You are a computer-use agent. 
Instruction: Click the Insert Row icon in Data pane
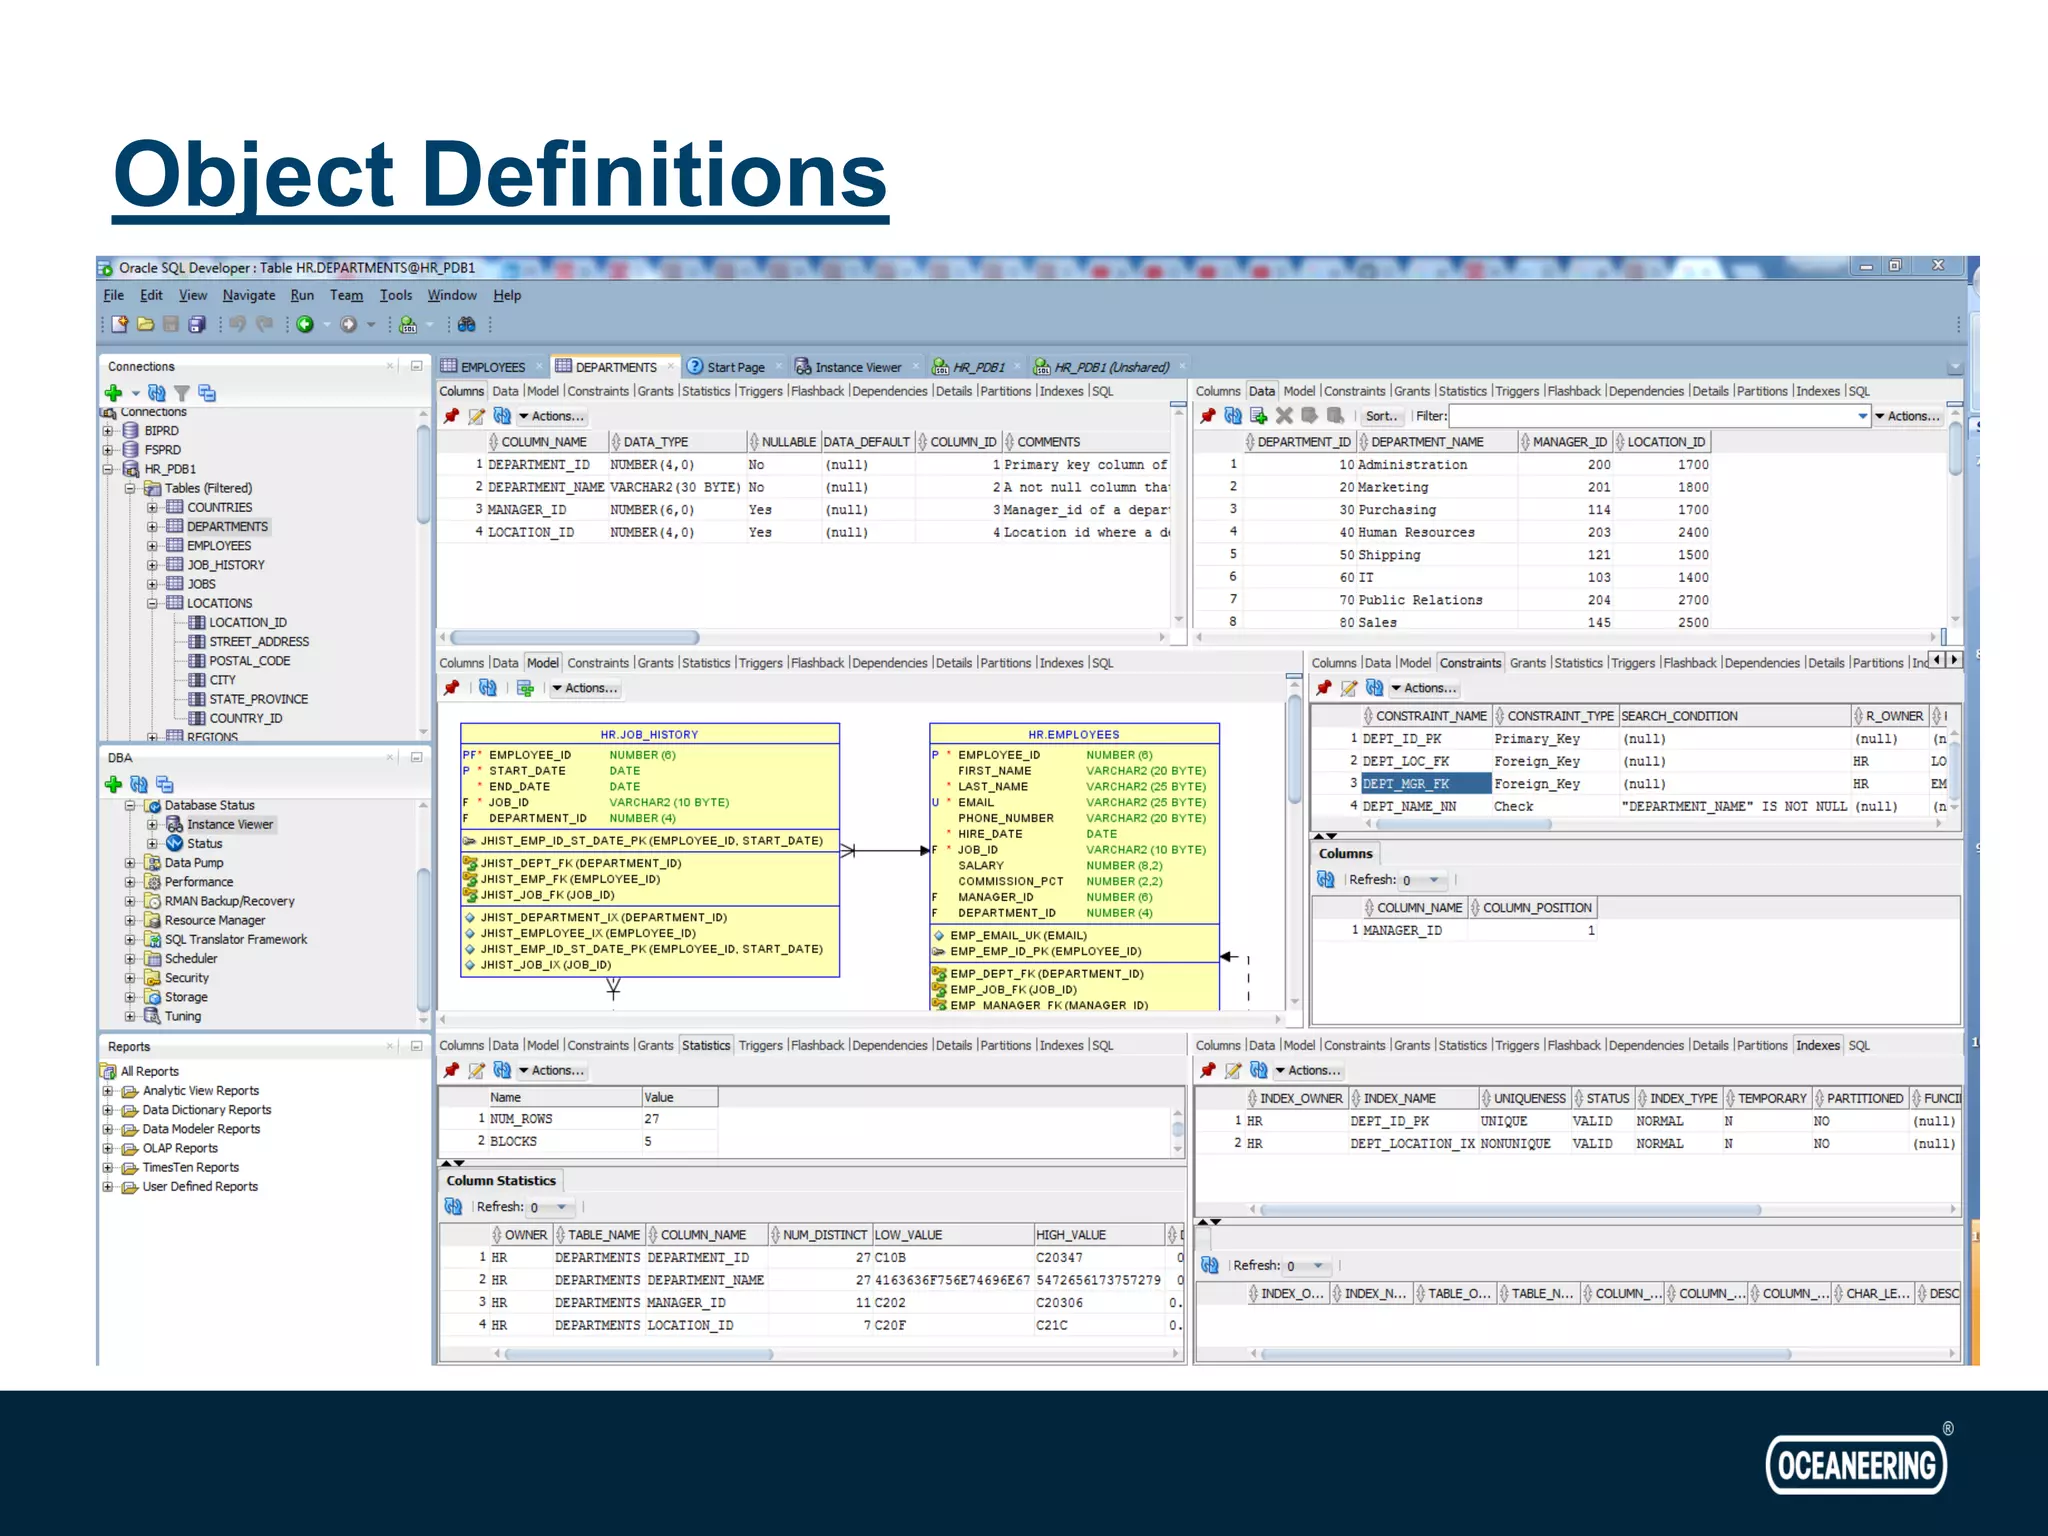1259,416
